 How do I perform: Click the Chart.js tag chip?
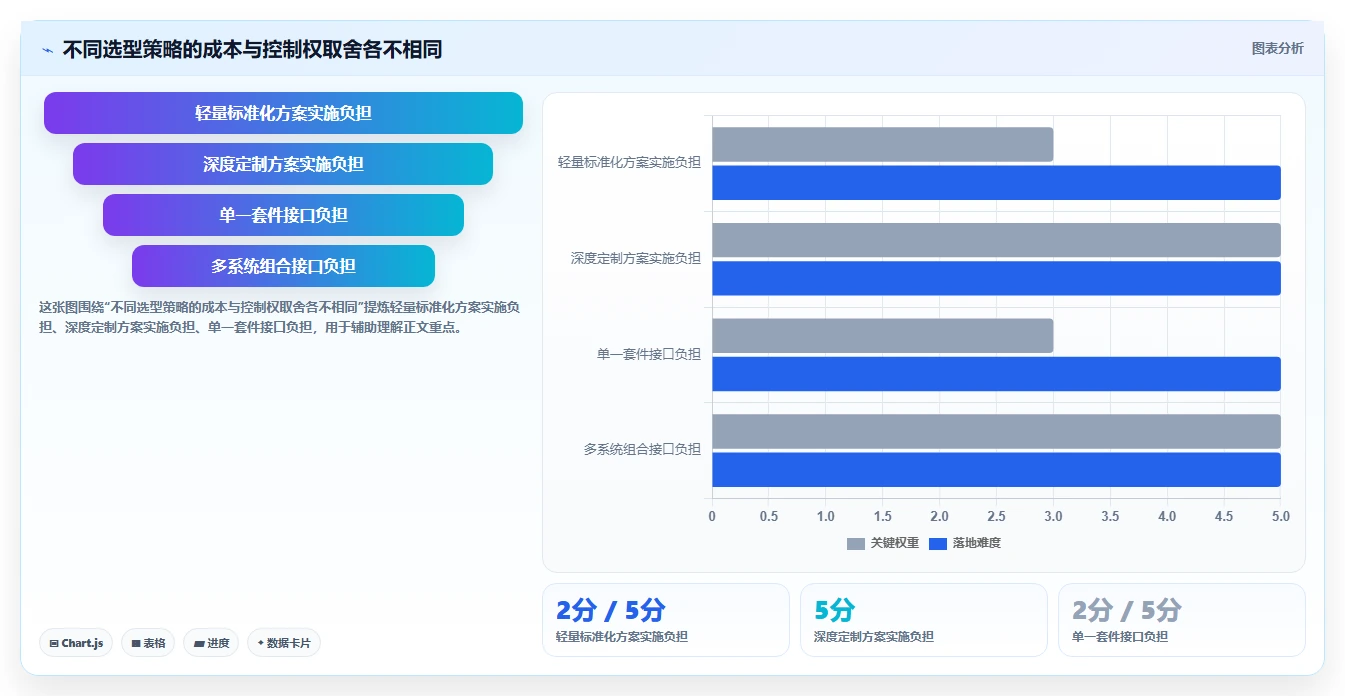76,643
